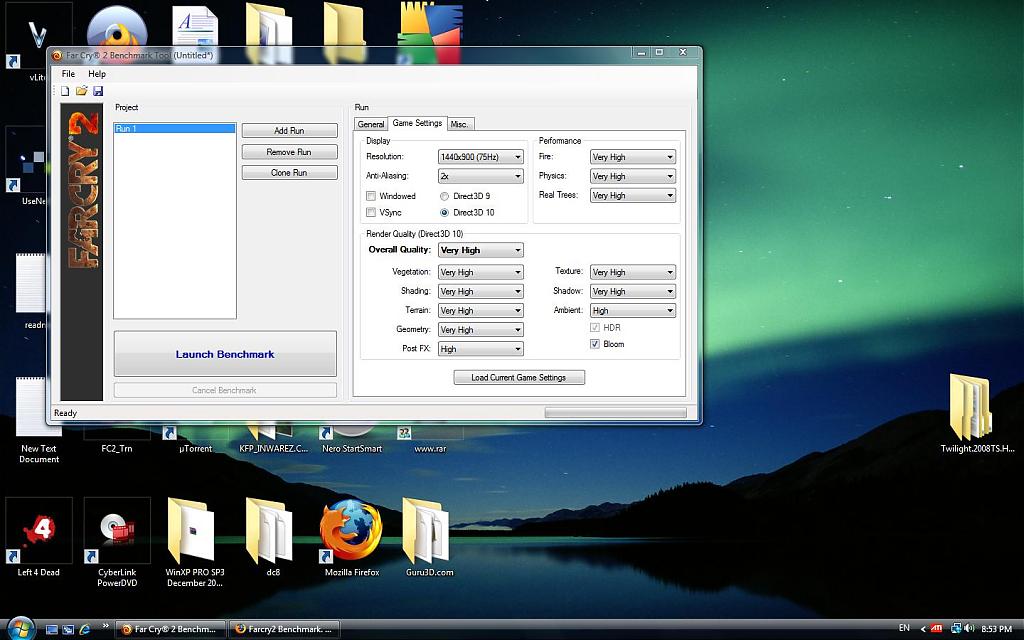This screenshot has height=640, width=1024.
Task: Click Farcry2 Benchmark Firefox taskbar button
Action: click(x=284, y=630)
